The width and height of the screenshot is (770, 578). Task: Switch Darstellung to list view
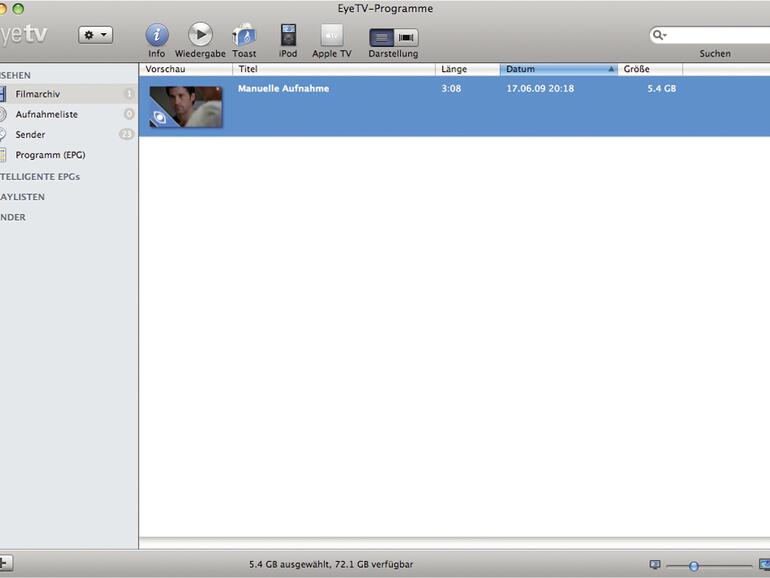382,37
